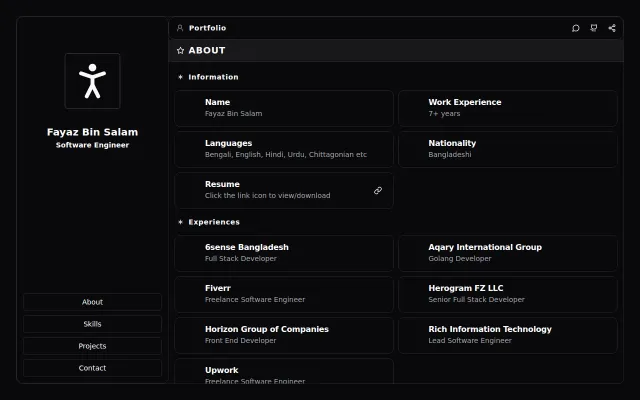
Task: Click the sparkle icon beside Experiences
Action: (x=180, y=222)
